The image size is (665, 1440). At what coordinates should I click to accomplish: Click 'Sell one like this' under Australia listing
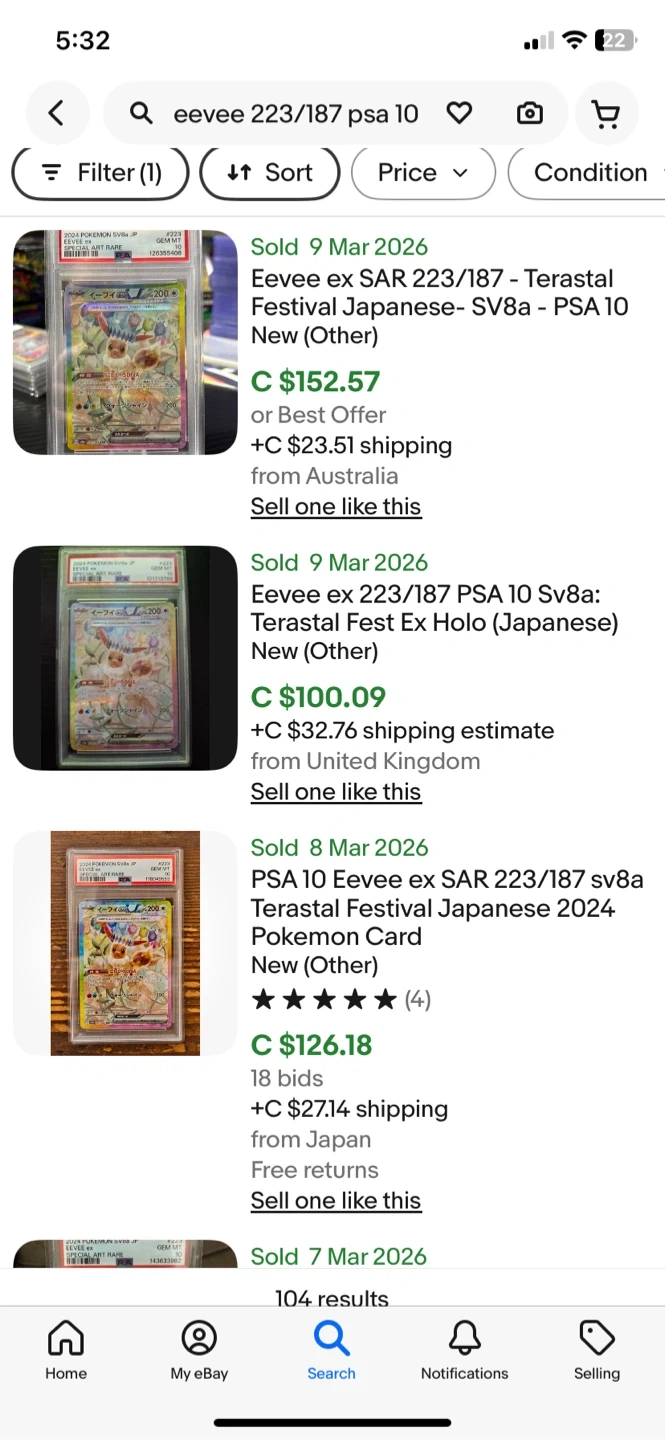pos(336,507)
